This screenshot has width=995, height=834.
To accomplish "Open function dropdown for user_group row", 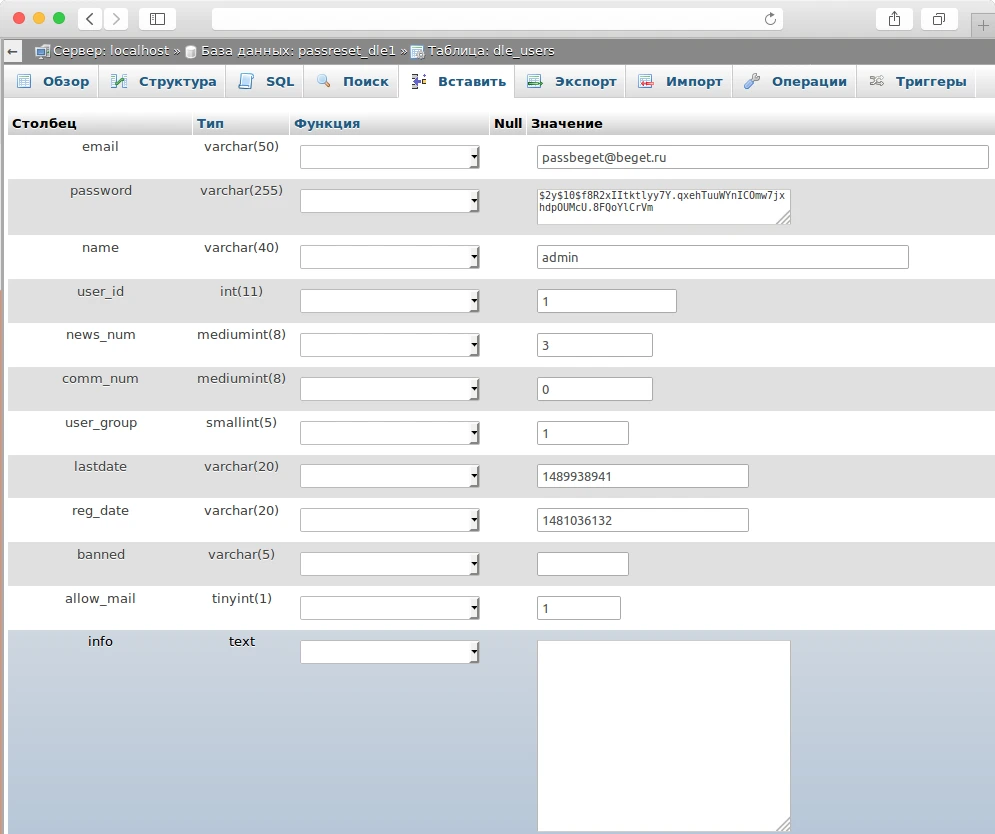I will click(x=390, y=434).
